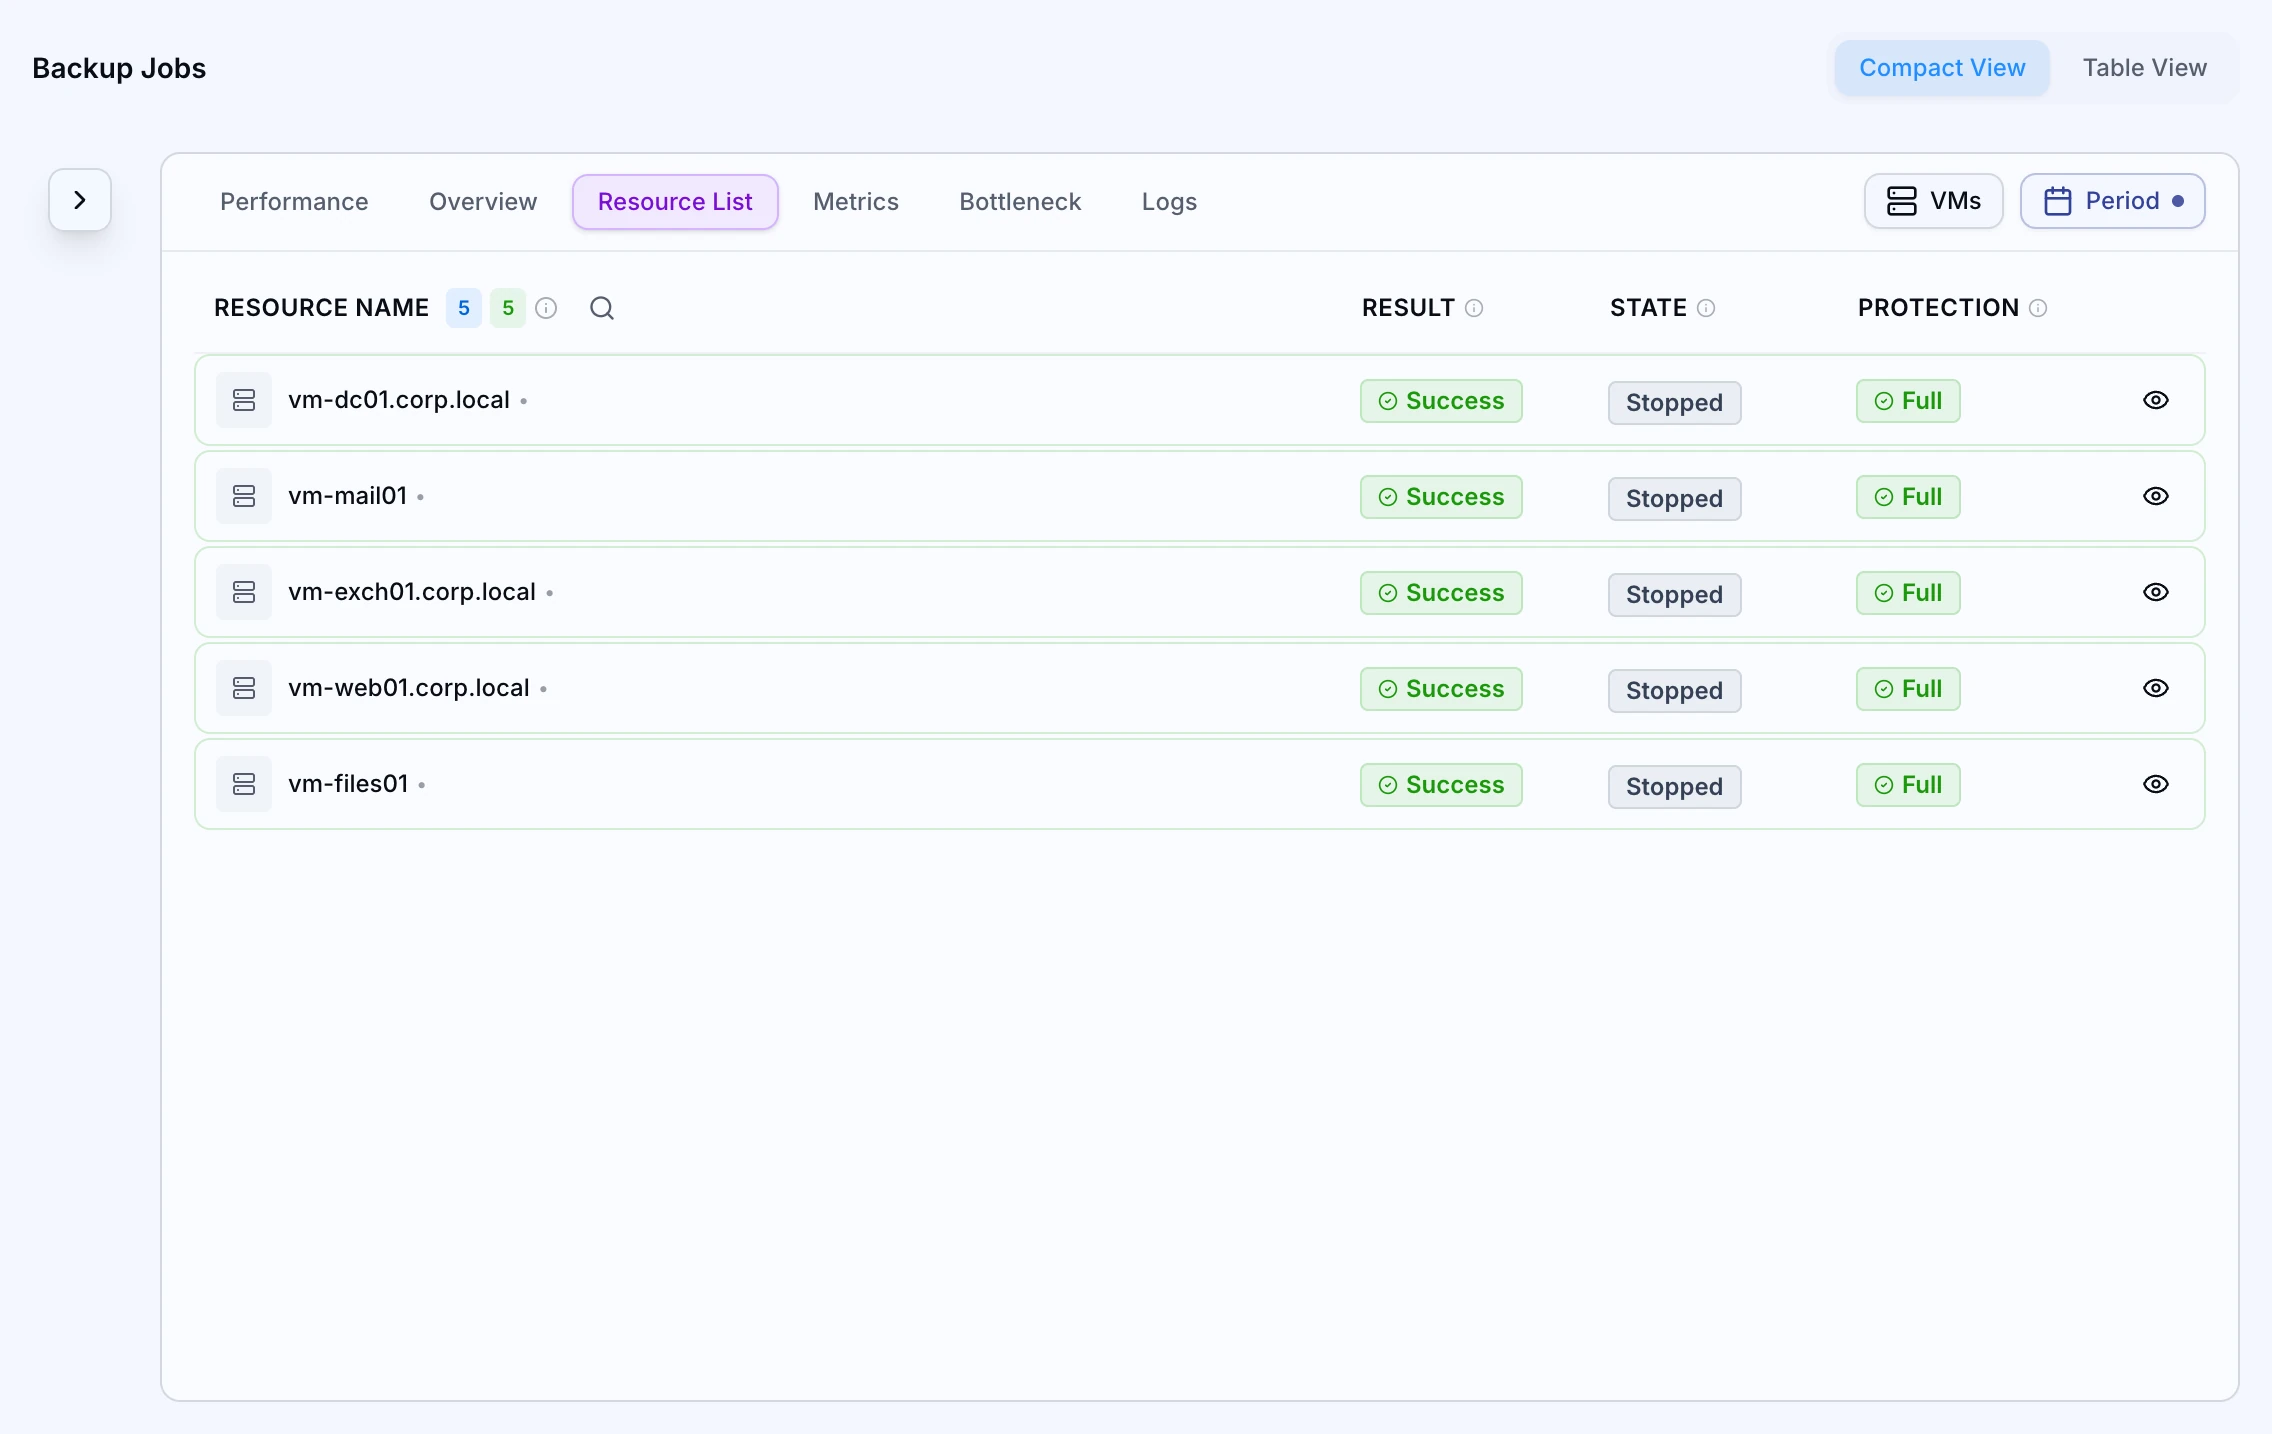Click the server icon for vm-mail01
This screenshot has height=1434, width=2272.
pos(244,496)
